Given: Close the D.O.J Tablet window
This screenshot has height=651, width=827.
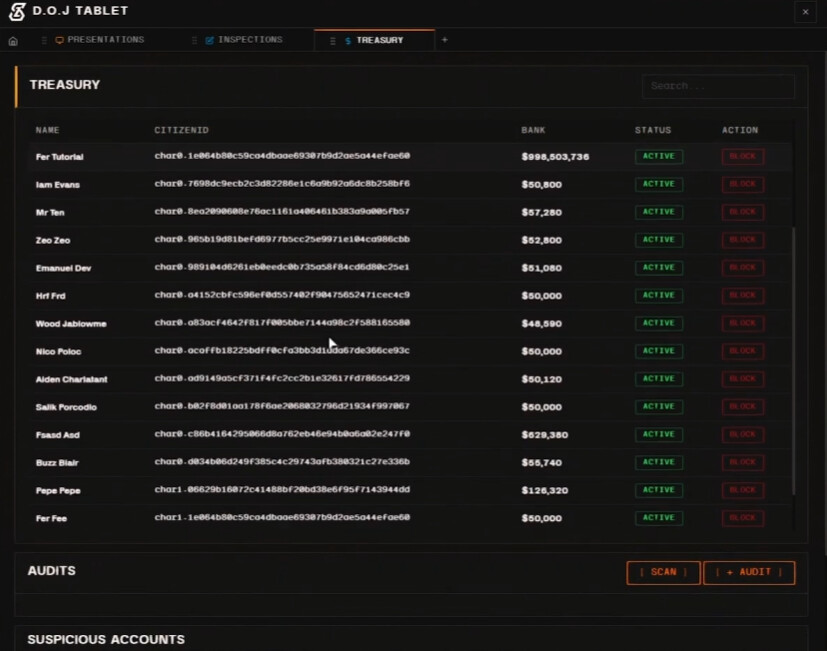Looking at the screenshot, I should pyautogui.click(x=805, y=12).
